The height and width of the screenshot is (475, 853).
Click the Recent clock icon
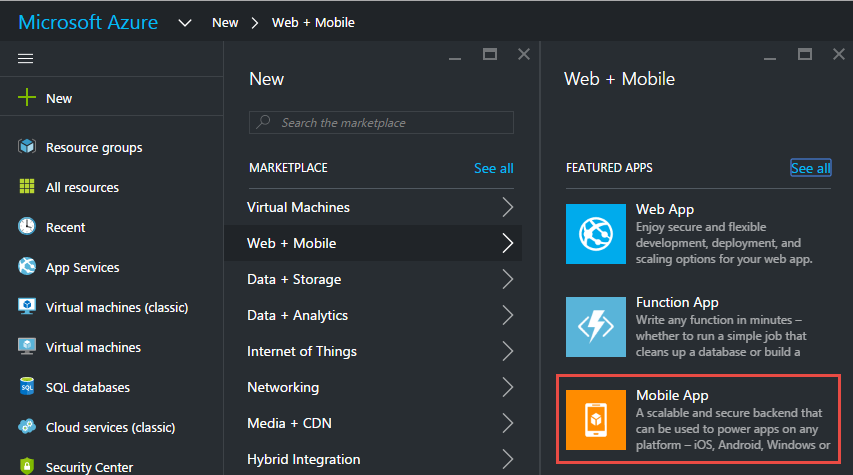click(x=27, y=226)
